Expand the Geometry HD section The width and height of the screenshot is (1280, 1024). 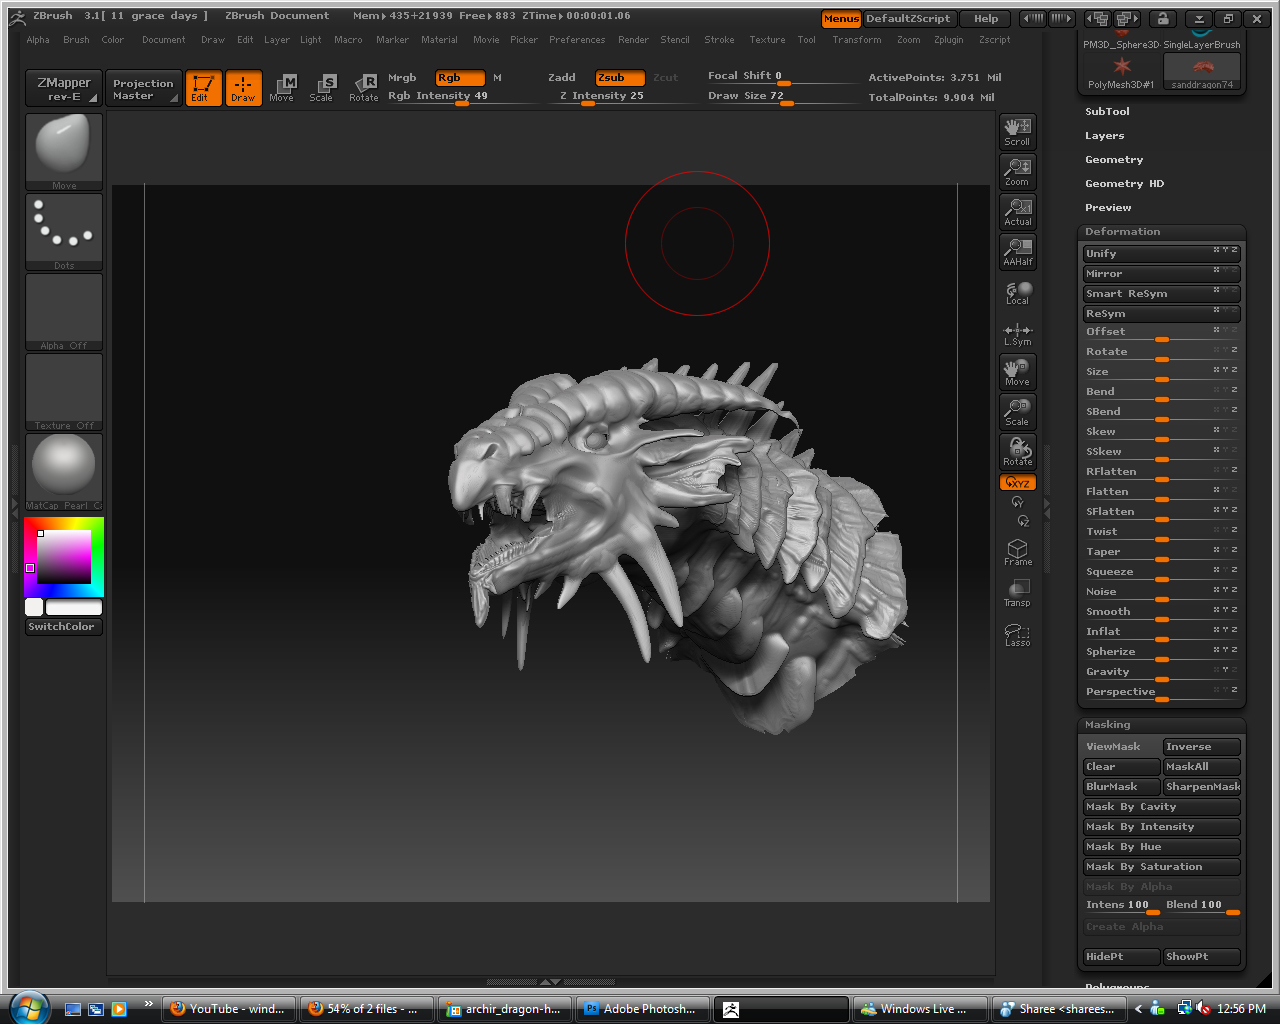[x=1124, y=184]
